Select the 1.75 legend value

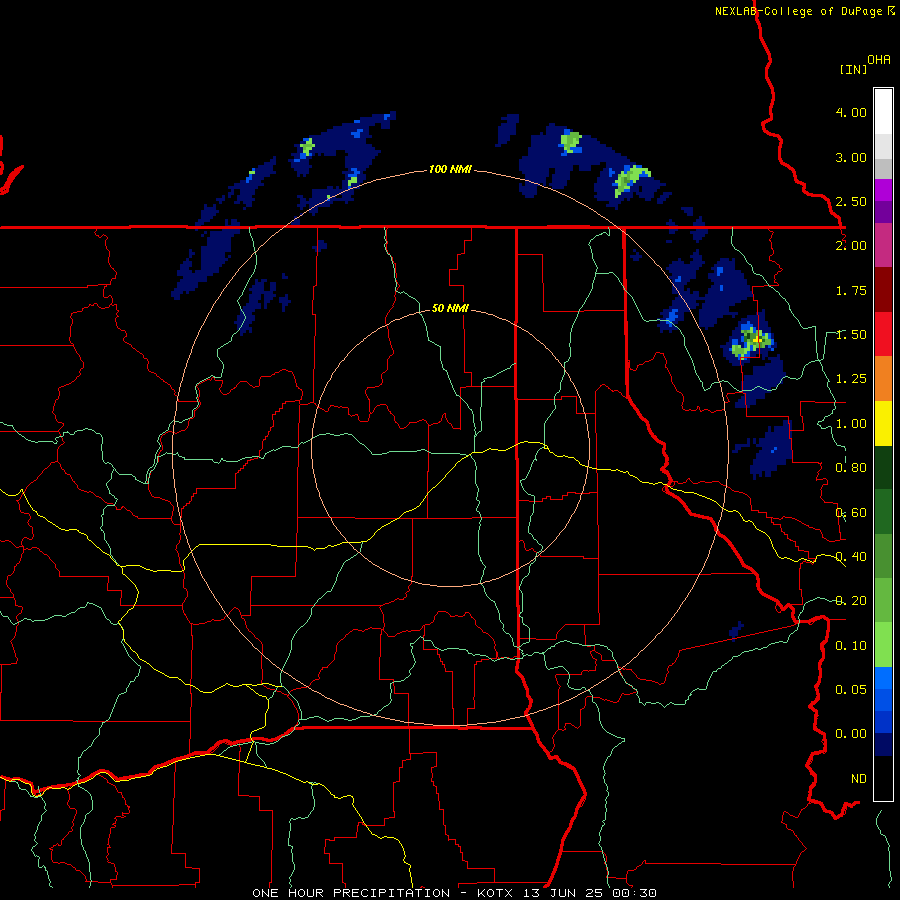851,290
